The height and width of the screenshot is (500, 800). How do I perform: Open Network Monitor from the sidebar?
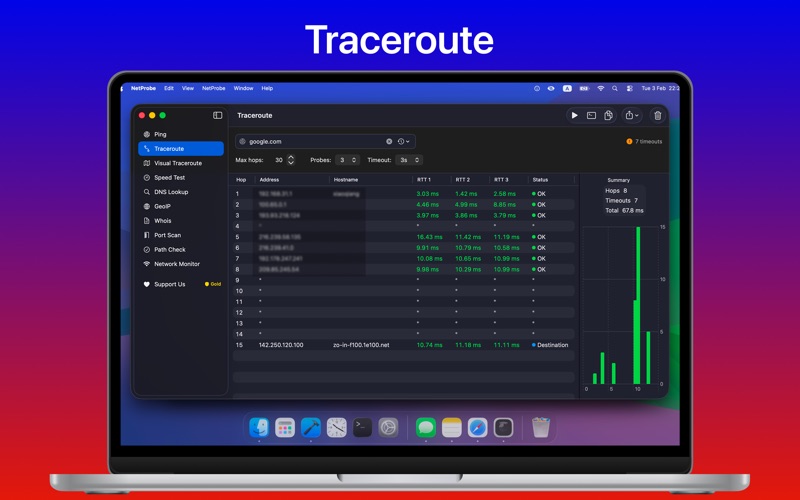181,264
